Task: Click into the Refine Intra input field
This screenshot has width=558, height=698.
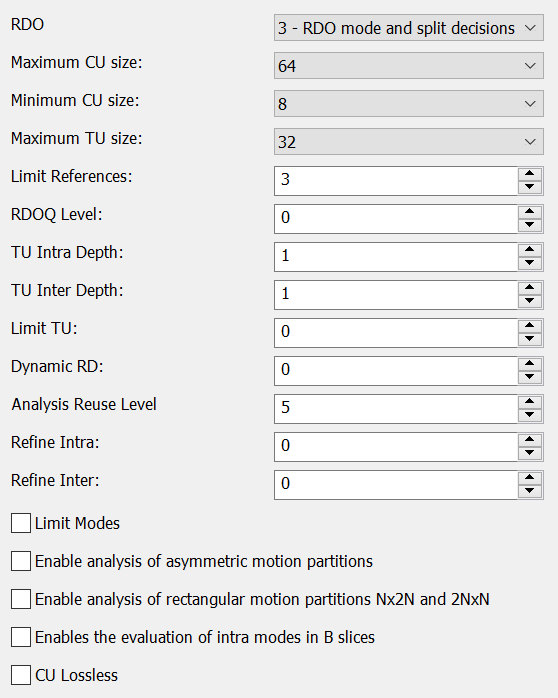Action: point(396,446)
